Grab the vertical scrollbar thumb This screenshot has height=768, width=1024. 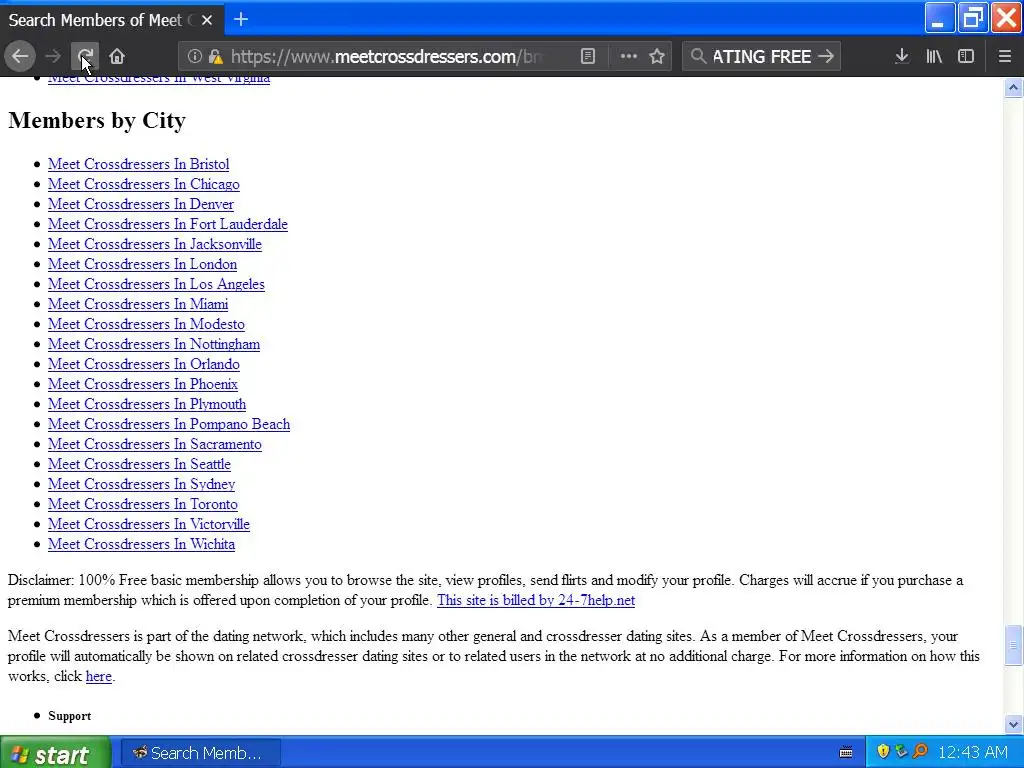click(x=1014, y=645)
